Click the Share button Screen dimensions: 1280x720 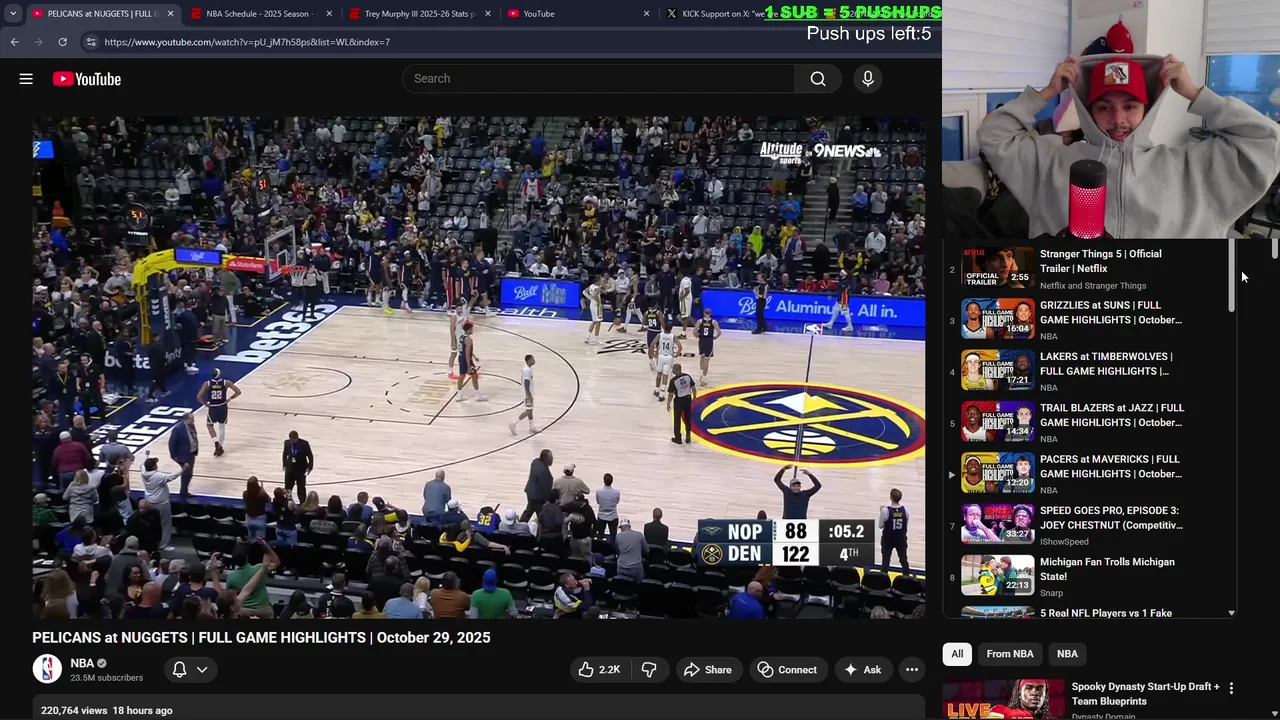click(707, 670)
